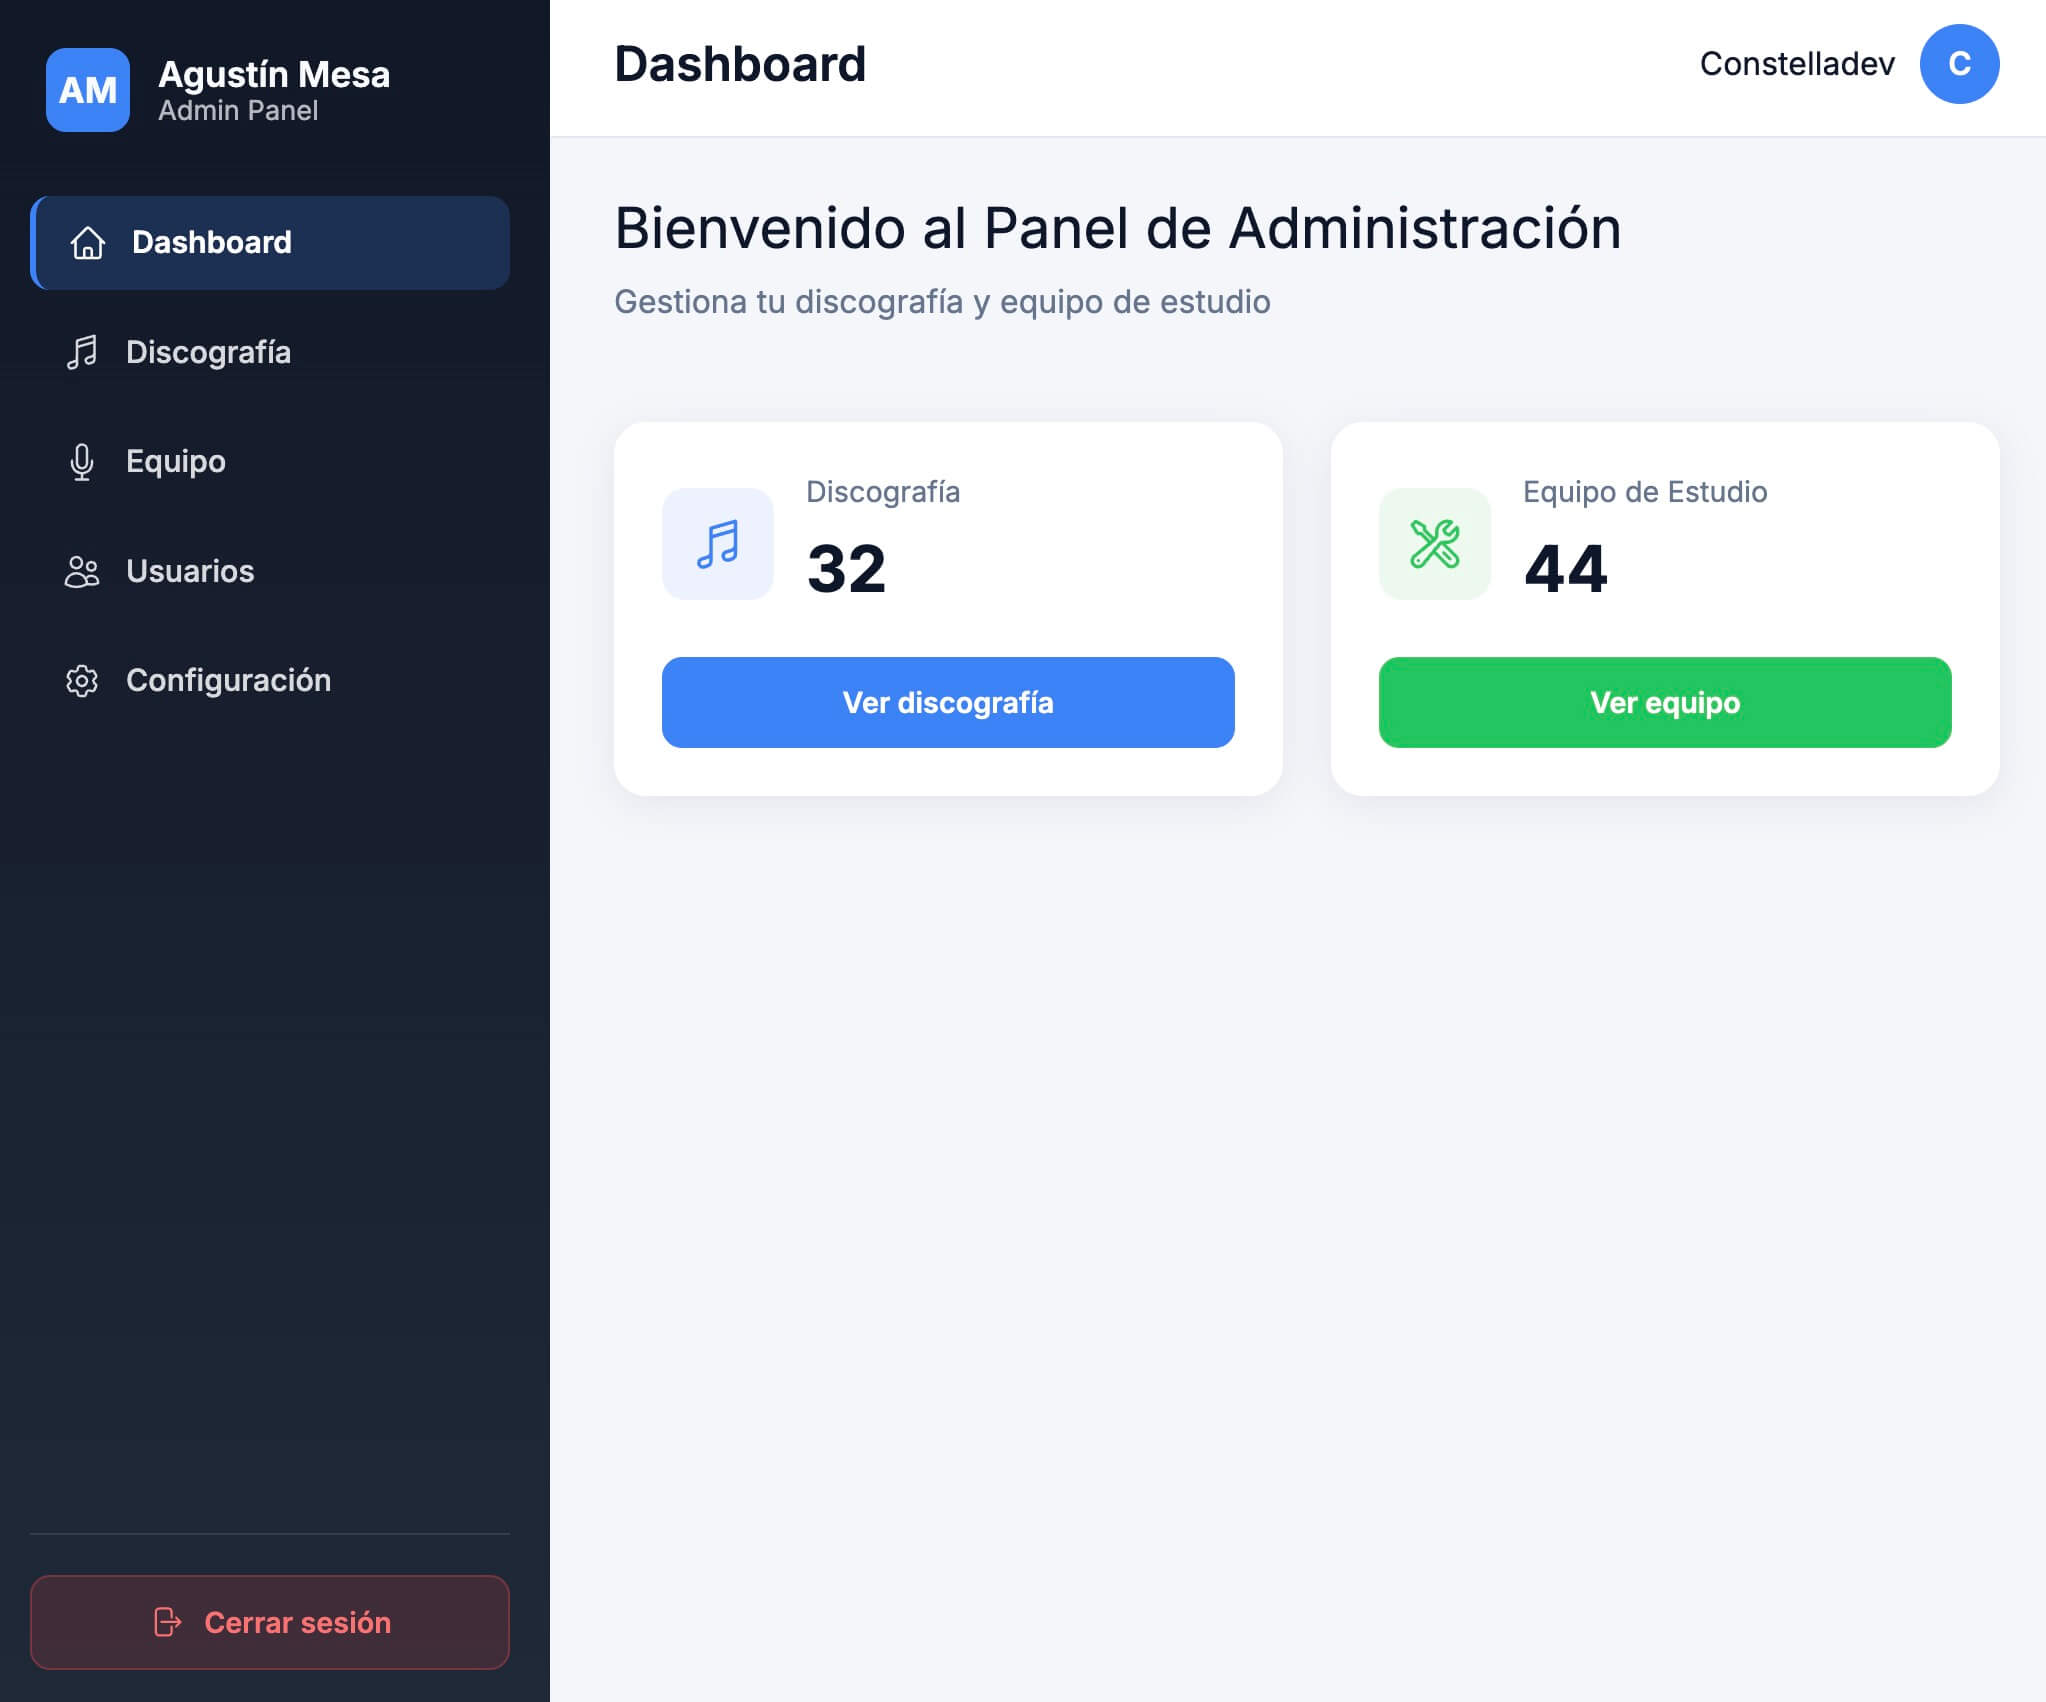Click the logout icon in Cerrar sesión button

point(167,1623)
